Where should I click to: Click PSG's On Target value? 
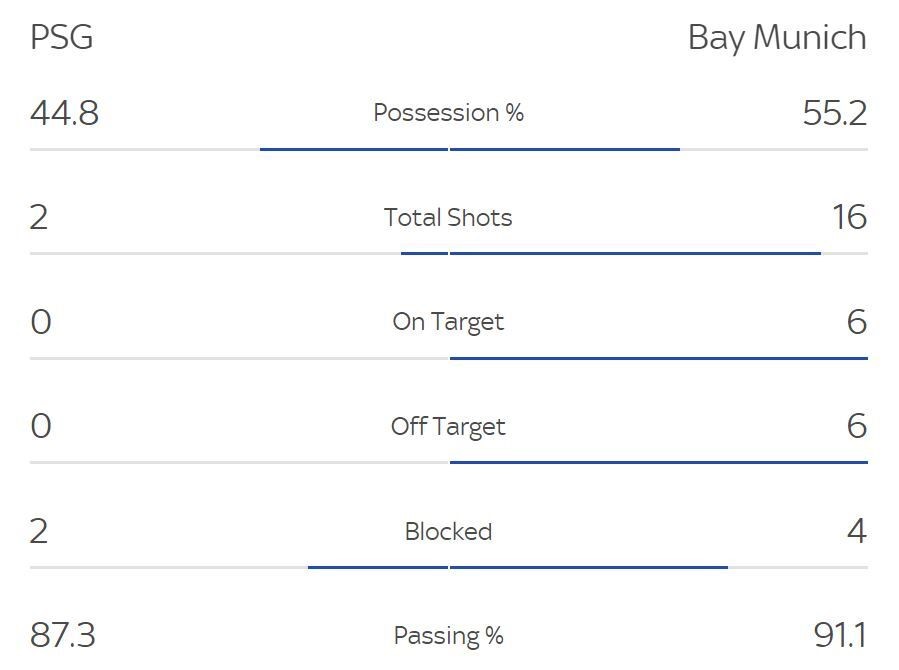coord(40,322)
